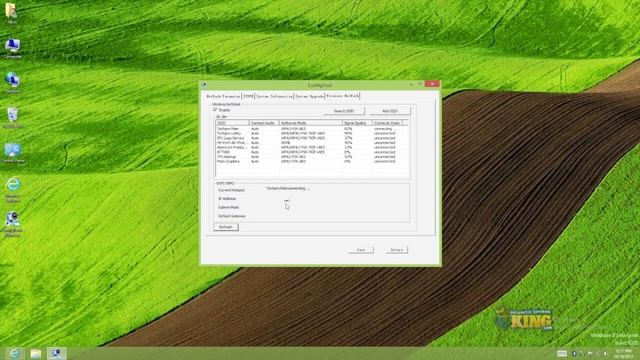
Task: Click the Refresh button
Action: coord(226,227)
